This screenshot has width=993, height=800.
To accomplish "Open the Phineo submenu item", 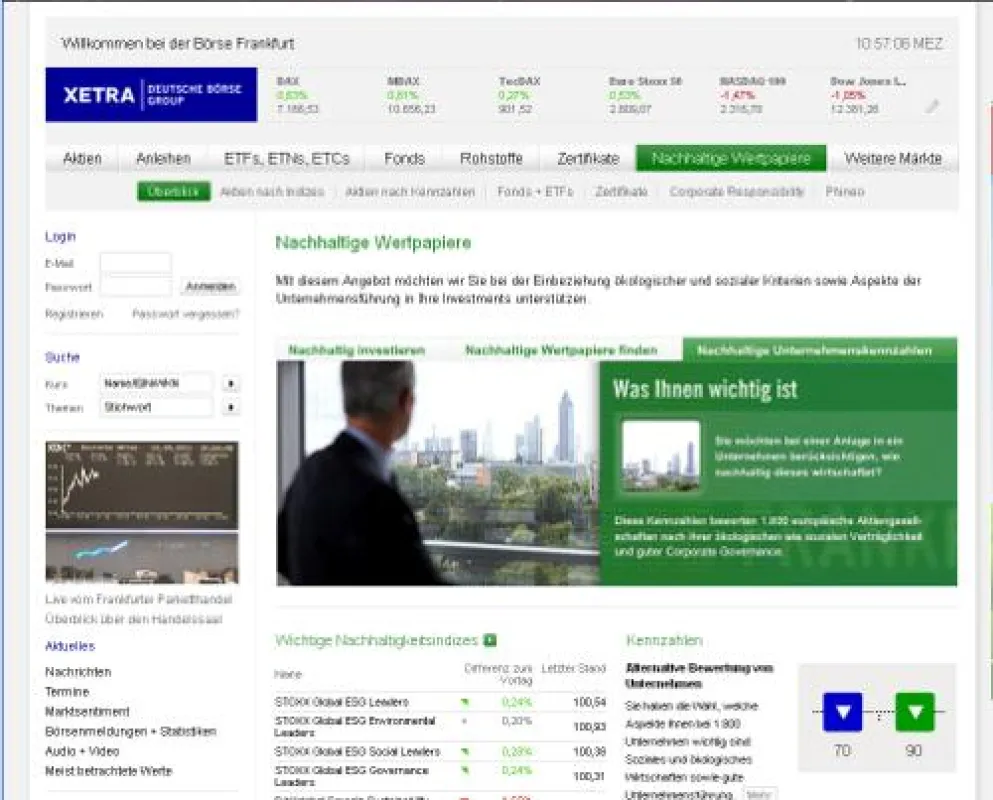I will pyautogui.click(x=845, y=191).
